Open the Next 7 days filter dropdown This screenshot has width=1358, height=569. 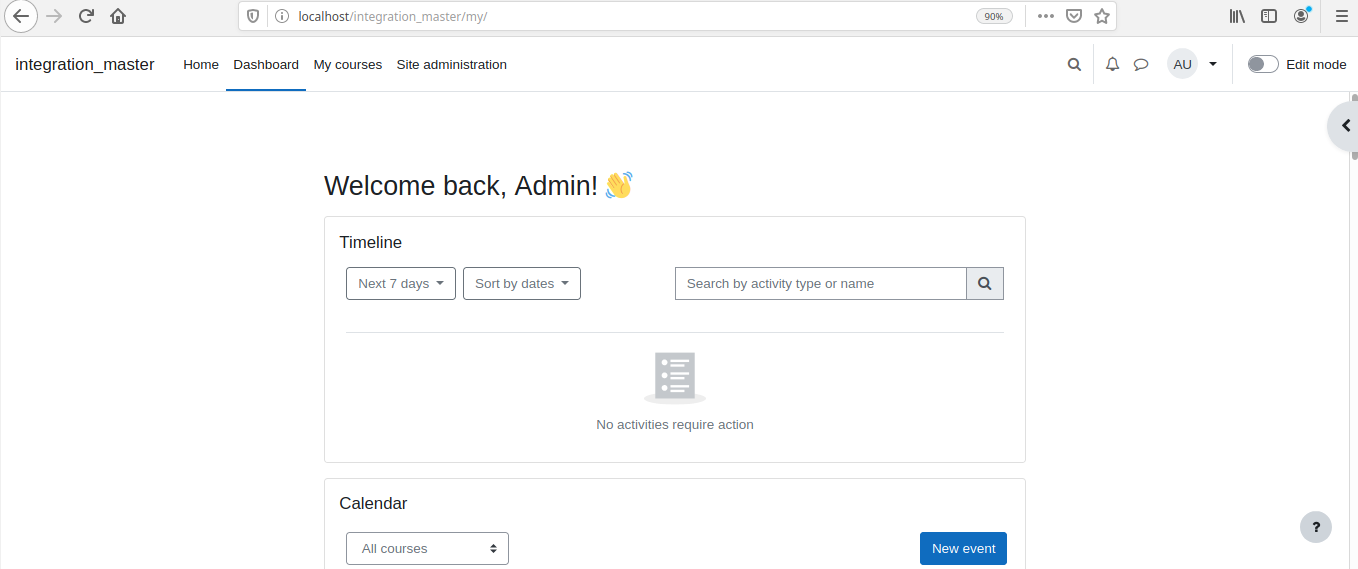(x=401, y=283)
